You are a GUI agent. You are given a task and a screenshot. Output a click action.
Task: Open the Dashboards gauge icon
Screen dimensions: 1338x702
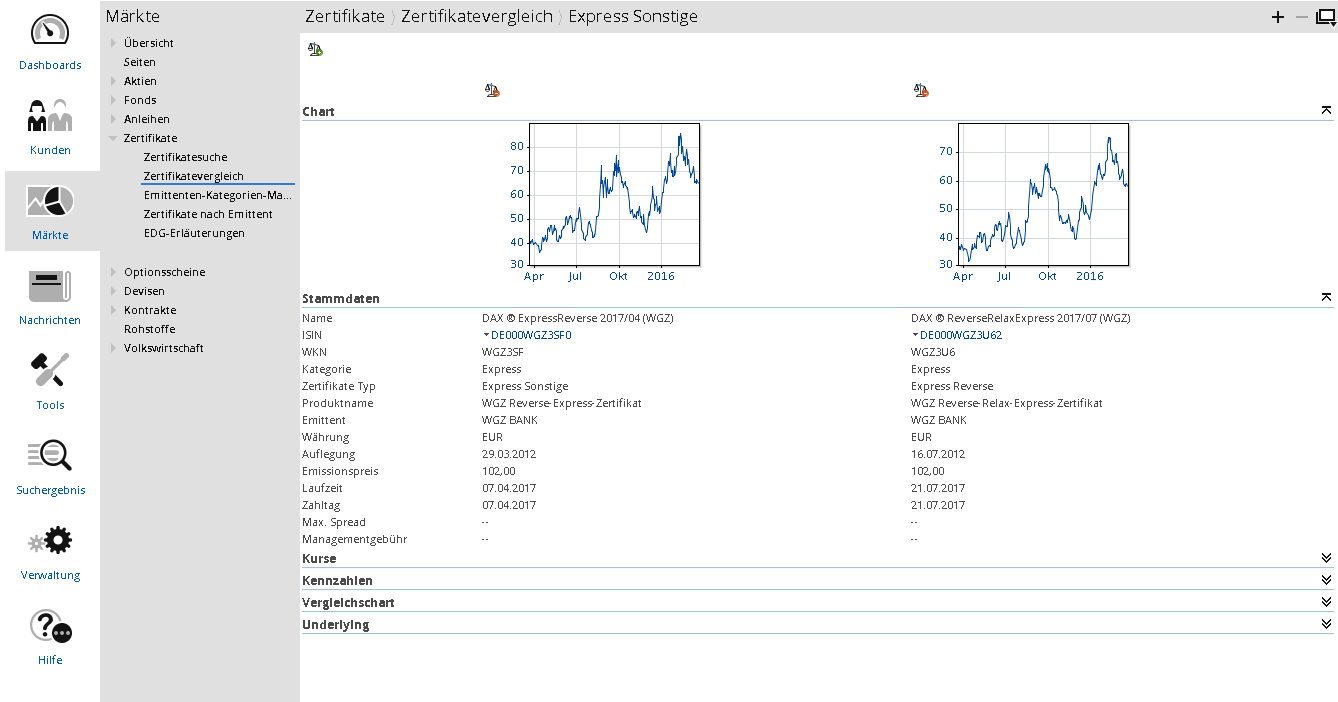(50, 31)
